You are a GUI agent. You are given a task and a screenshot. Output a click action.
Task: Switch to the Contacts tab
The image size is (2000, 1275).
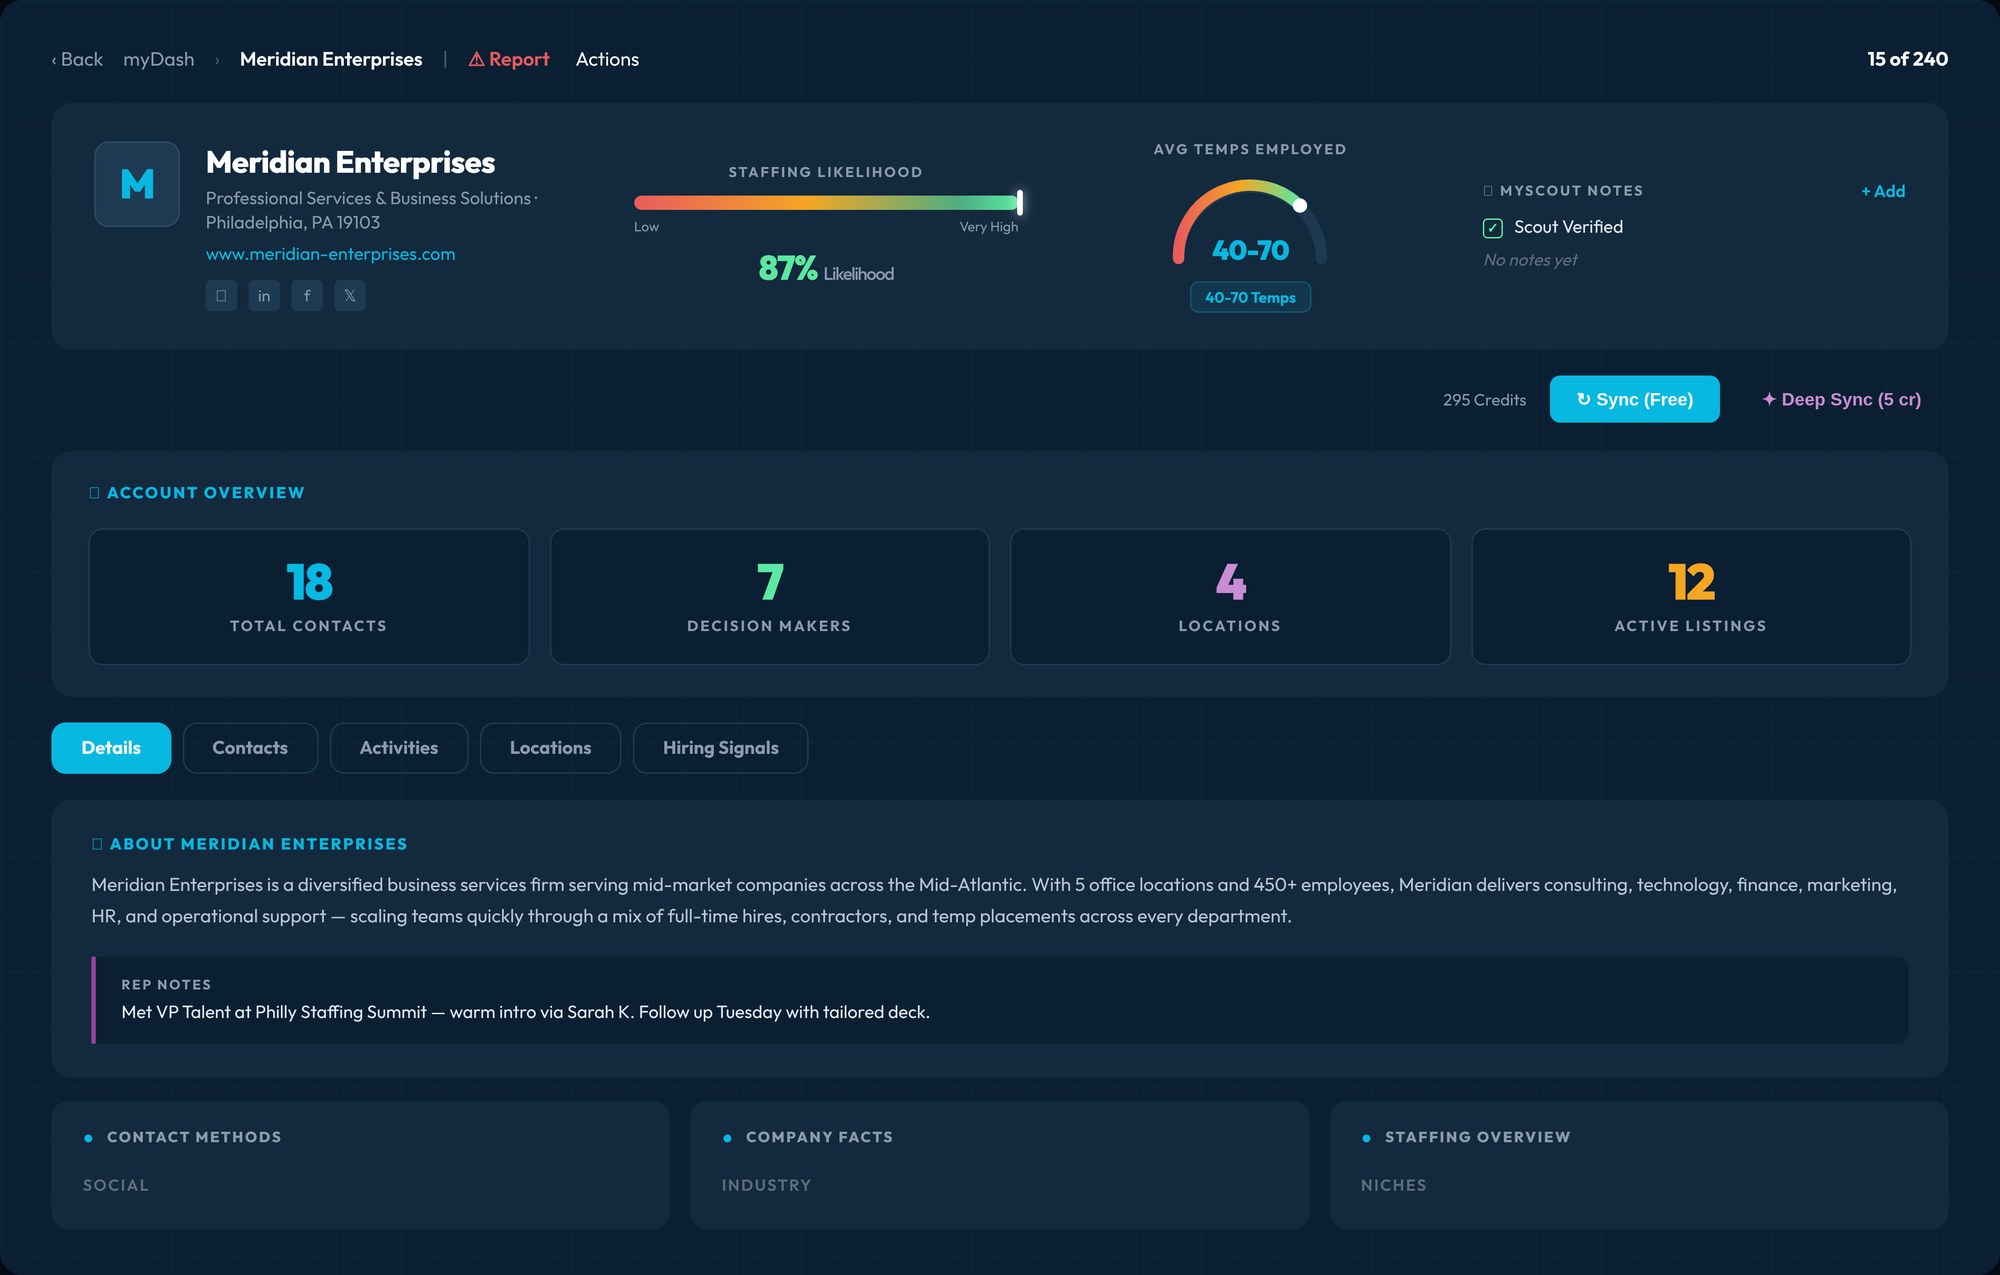[250, 747]
